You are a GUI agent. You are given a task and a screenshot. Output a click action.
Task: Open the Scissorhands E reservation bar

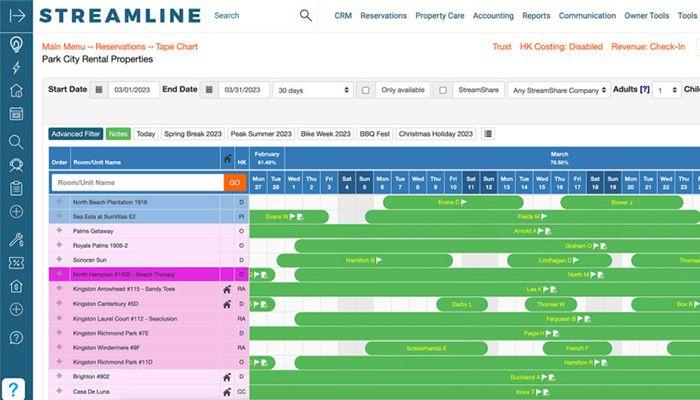point(426,348)
